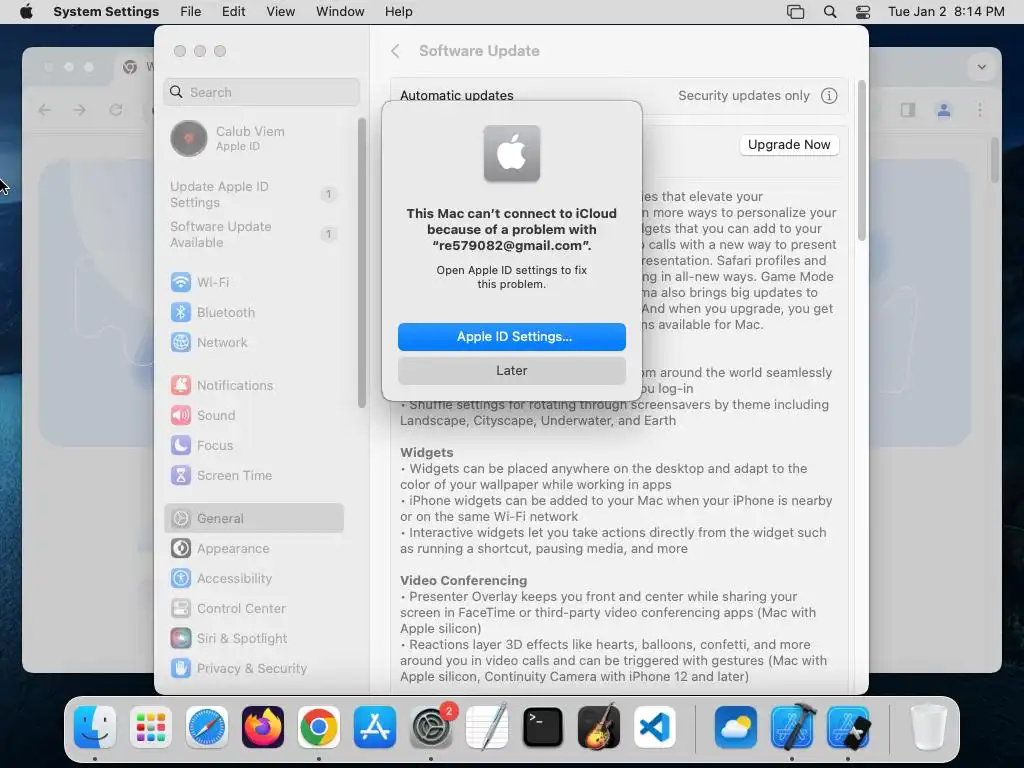1024x768 pixels.
Task: Open Apple ID Settings from dialog
Action: point(511,336)
